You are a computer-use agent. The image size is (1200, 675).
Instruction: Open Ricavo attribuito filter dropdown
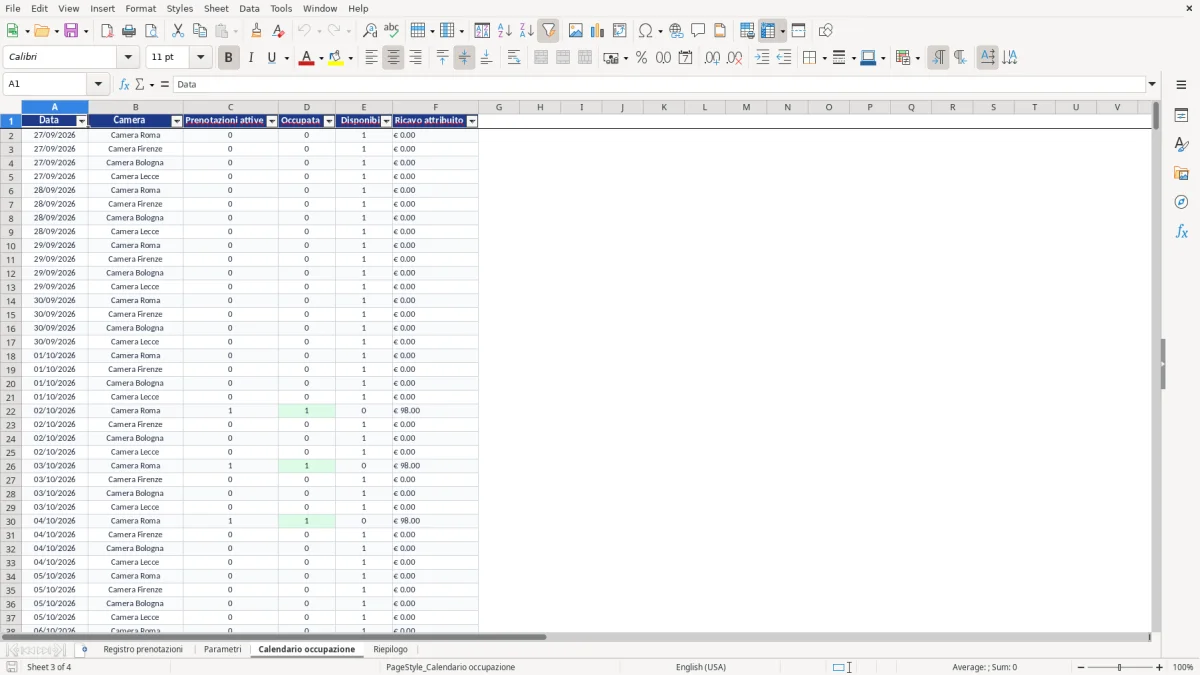[472, 121]
